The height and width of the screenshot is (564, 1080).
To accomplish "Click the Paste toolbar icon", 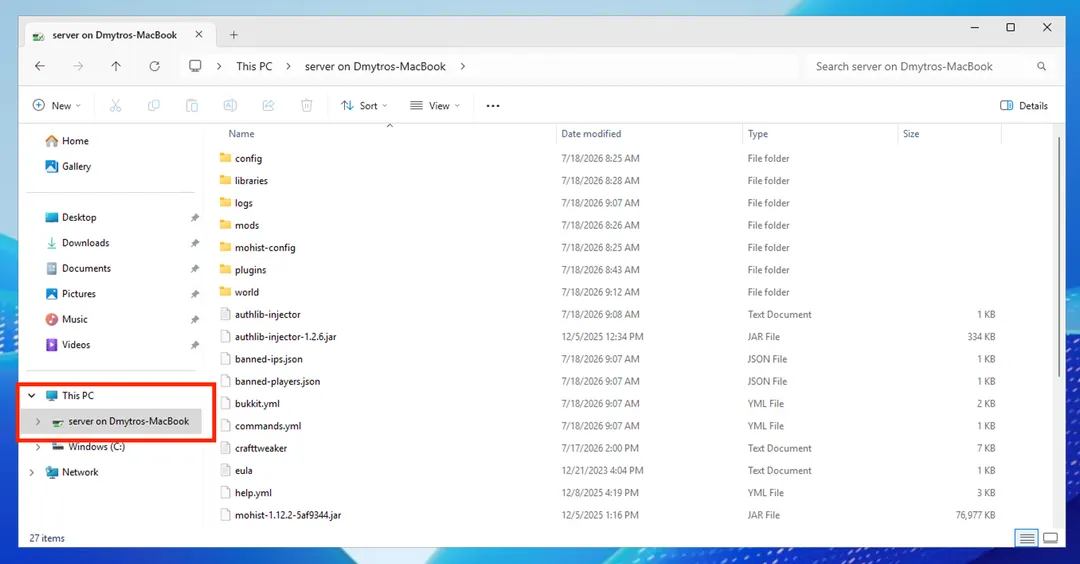I will [x=191, y=105].
